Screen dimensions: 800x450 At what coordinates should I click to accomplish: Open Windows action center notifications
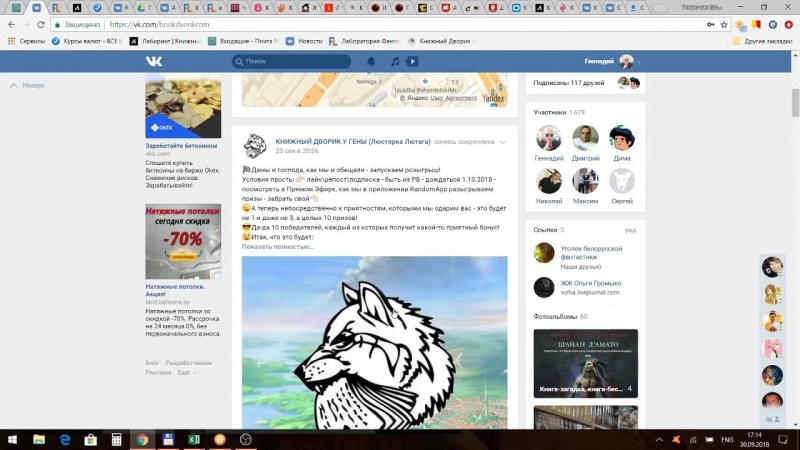pyautogui.click(x=783, y=440)
